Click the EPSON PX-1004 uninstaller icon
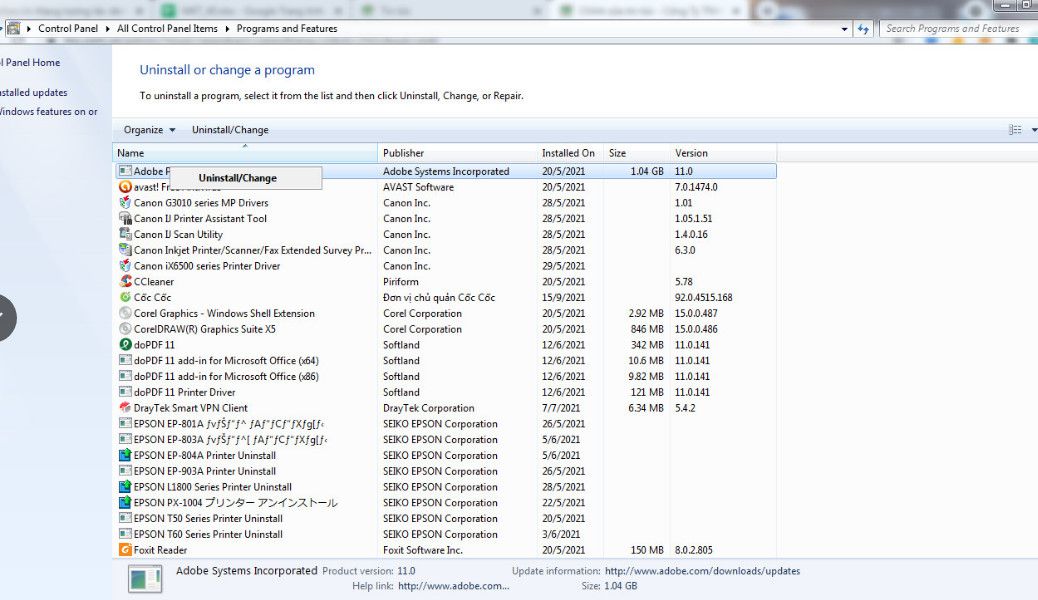The image size is (1038, 600). [x=125, y=503]
